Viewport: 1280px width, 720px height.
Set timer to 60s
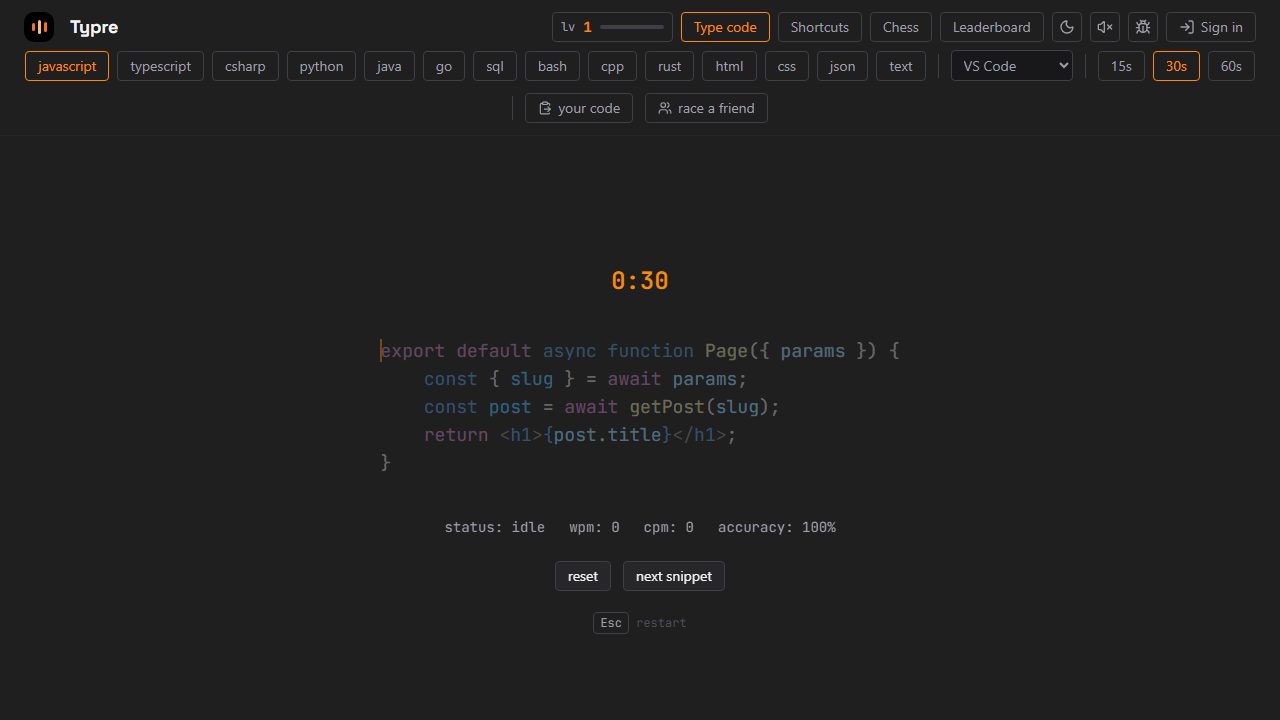point(1231,66)
